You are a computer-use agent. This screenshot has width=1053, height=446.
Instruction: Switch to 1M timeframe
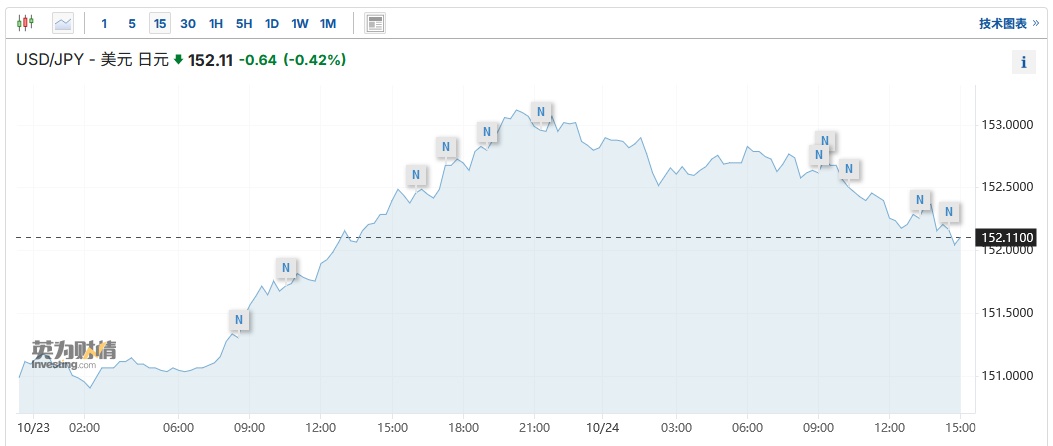(x=328, y=22)
